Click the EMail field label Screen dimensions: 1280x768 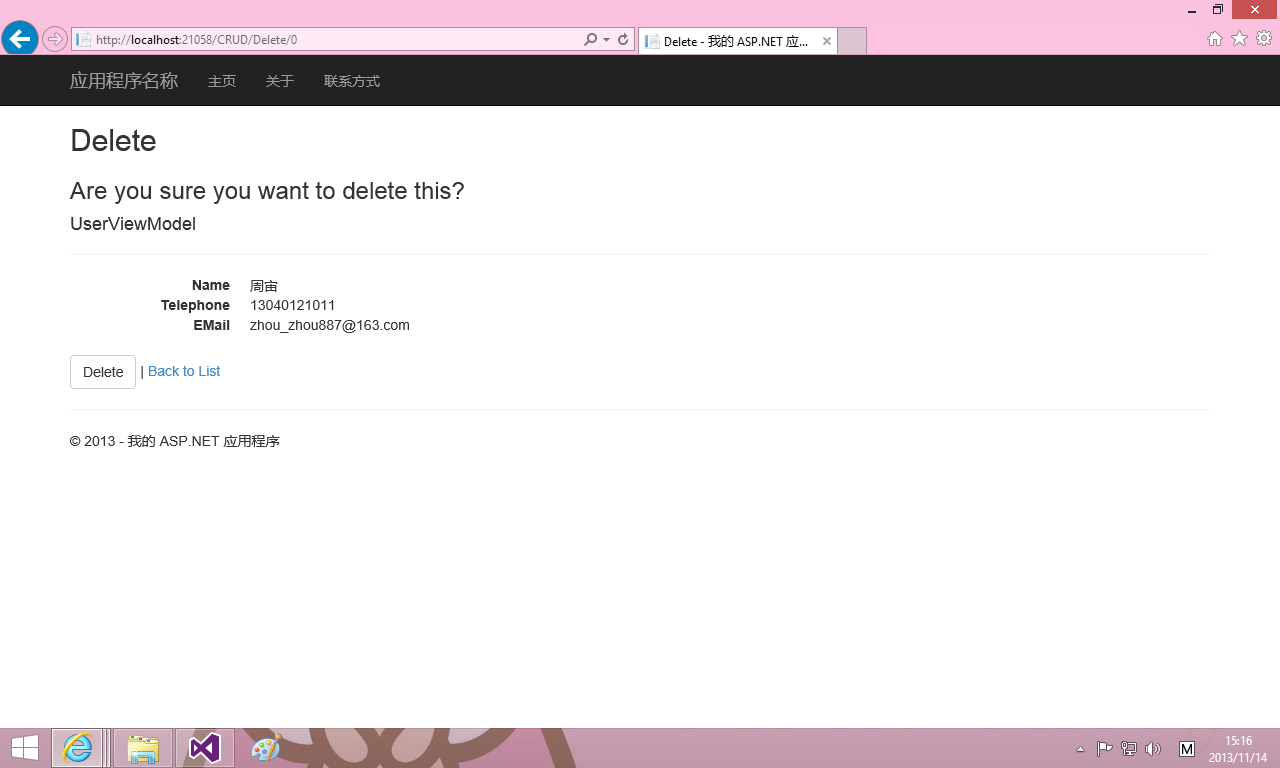(x=211, y=325)
